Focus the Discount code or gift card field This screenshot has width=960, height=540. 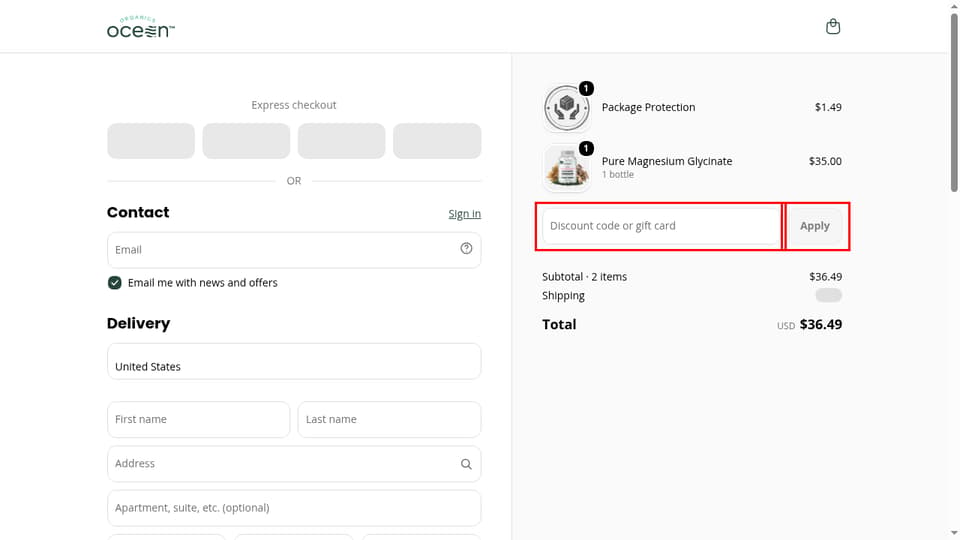(661, 226)
